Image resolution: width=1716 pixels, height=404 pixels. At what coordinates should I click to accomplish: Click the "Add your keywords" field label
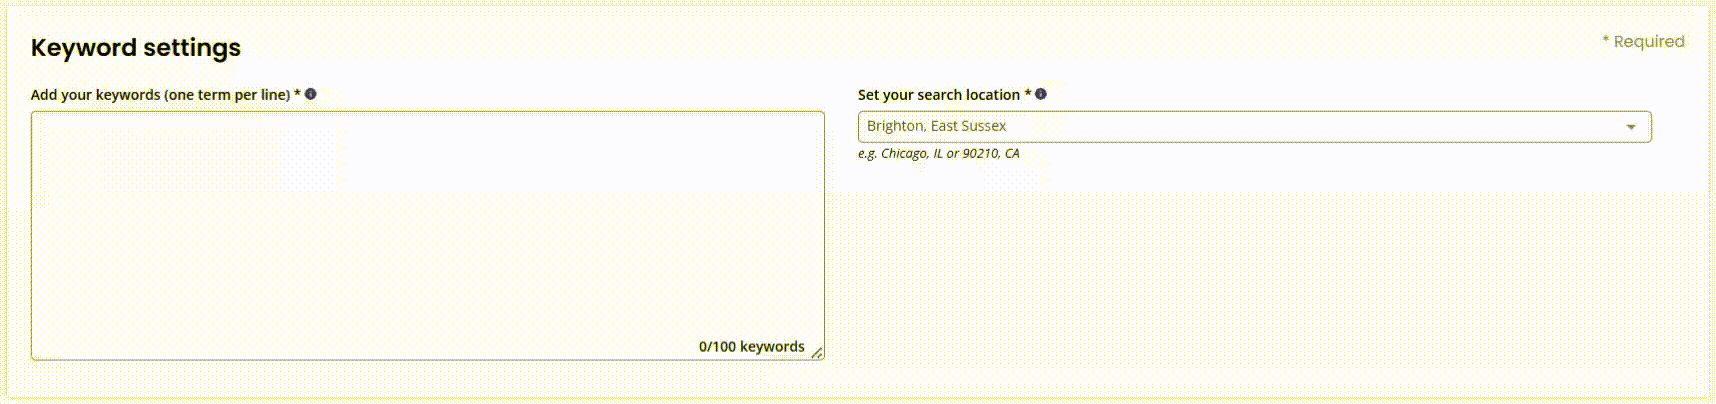tap(95, 95)
